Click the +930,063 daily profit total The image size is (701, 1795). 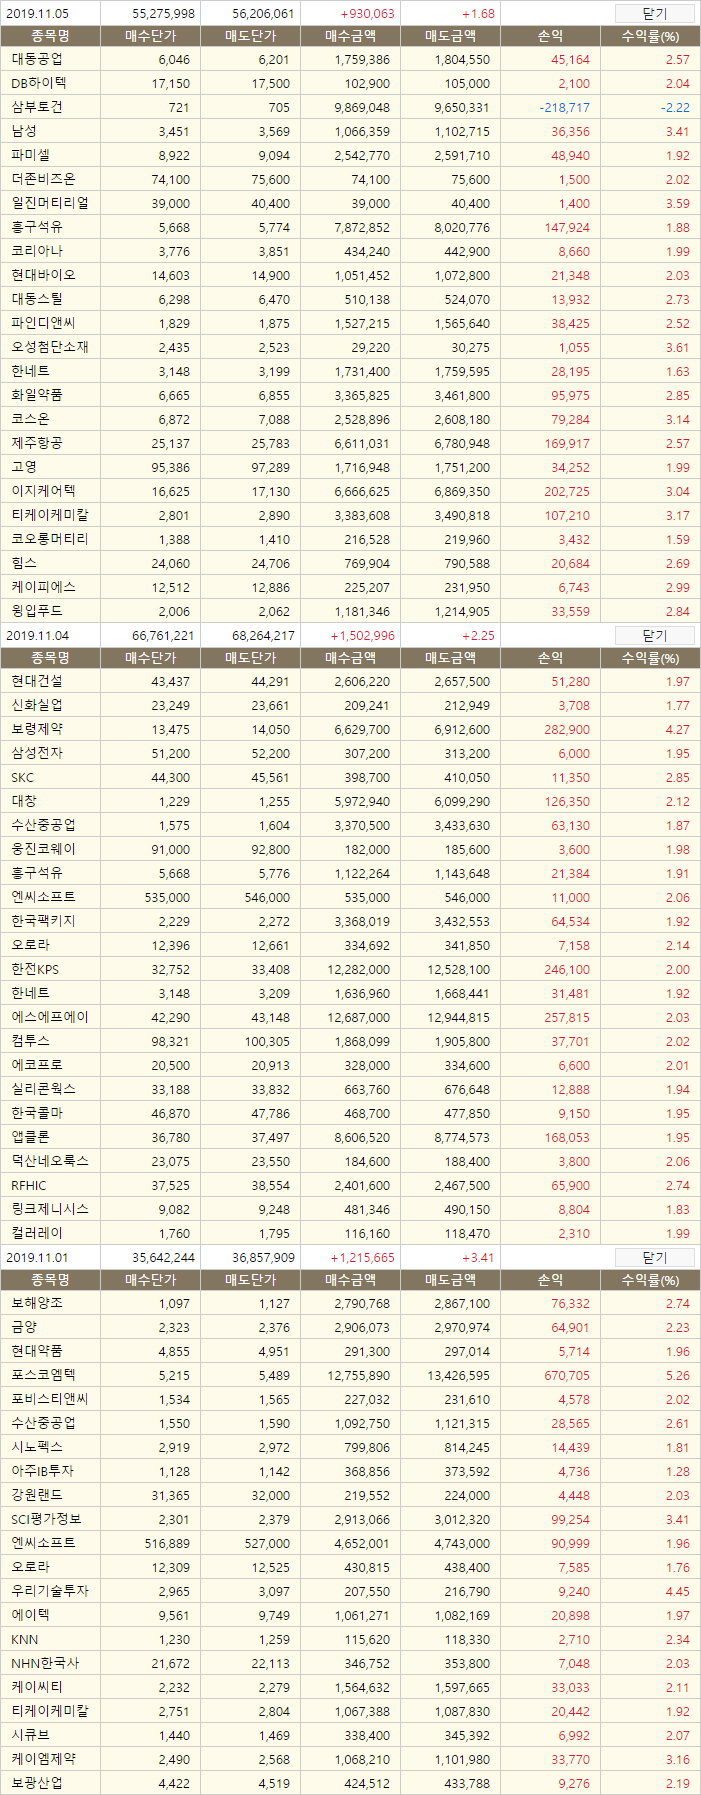(x=367, y=14)
